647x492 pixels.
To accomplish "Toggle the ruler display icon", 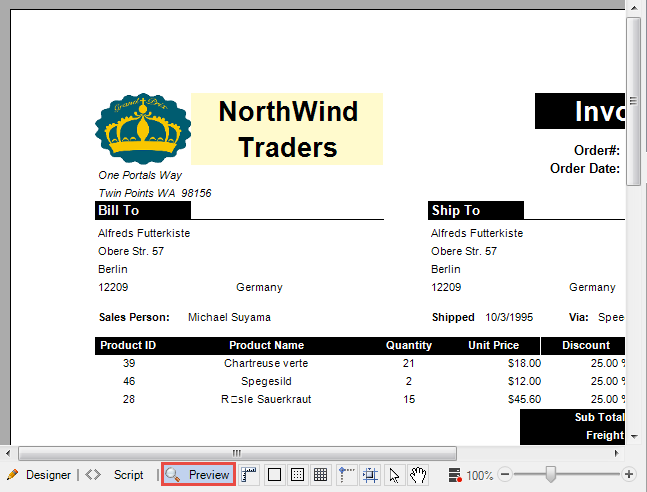I will pos(249,475).
